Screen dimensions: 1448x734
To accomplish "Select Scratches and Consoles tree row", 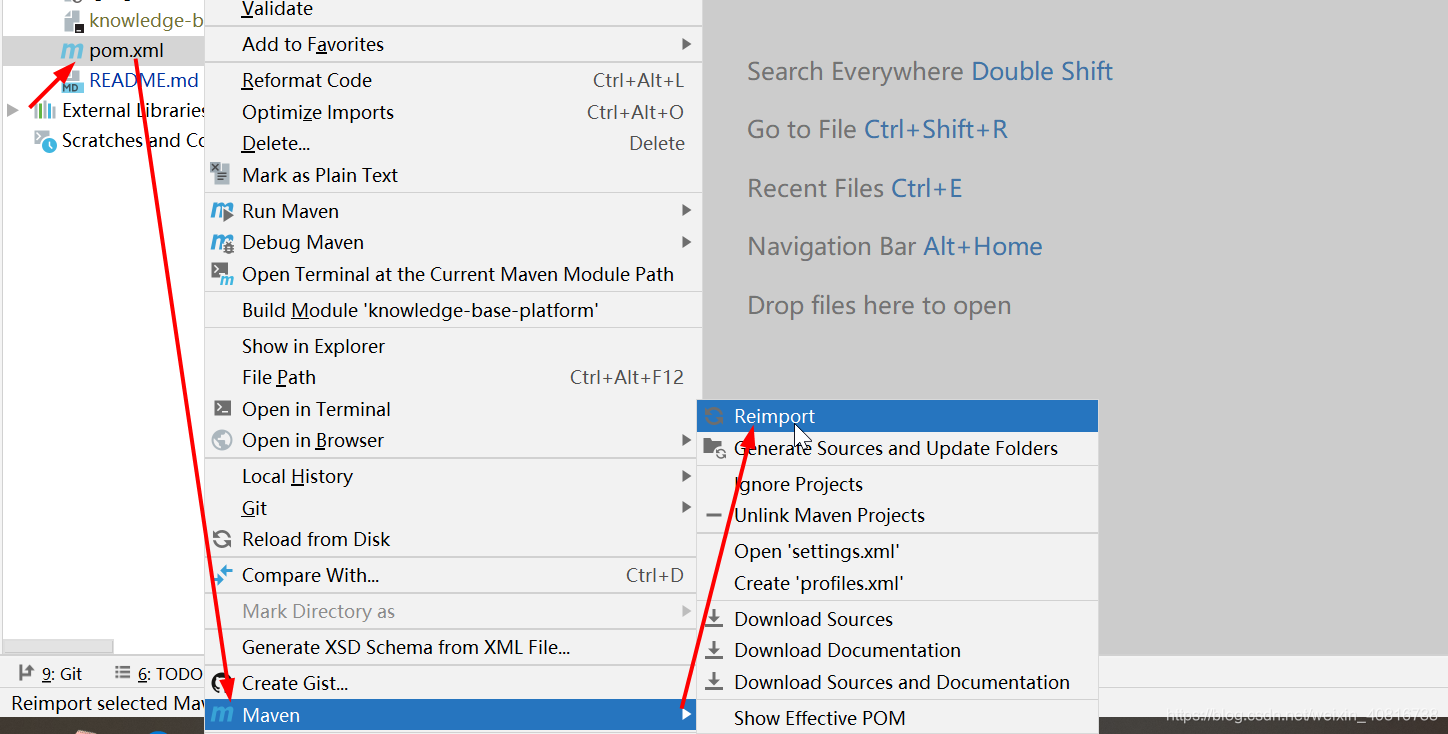I will click(x=104, y=141).
